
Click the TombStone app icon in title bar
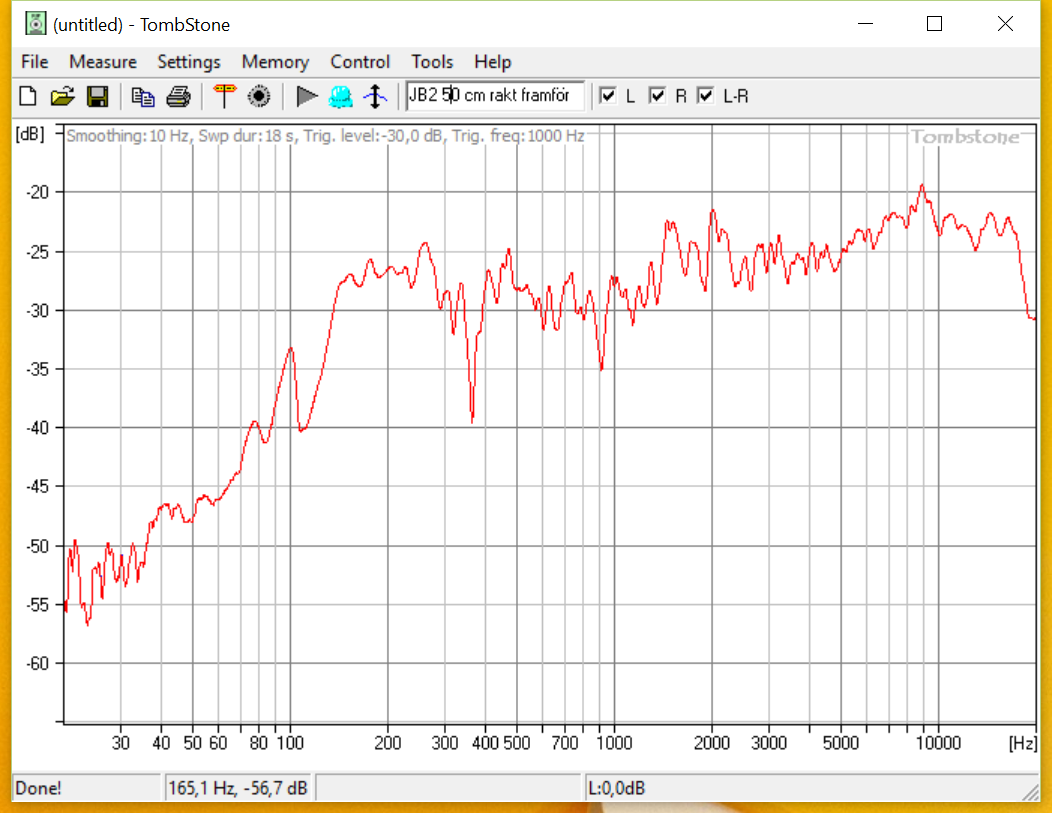[x=36, y=24]
